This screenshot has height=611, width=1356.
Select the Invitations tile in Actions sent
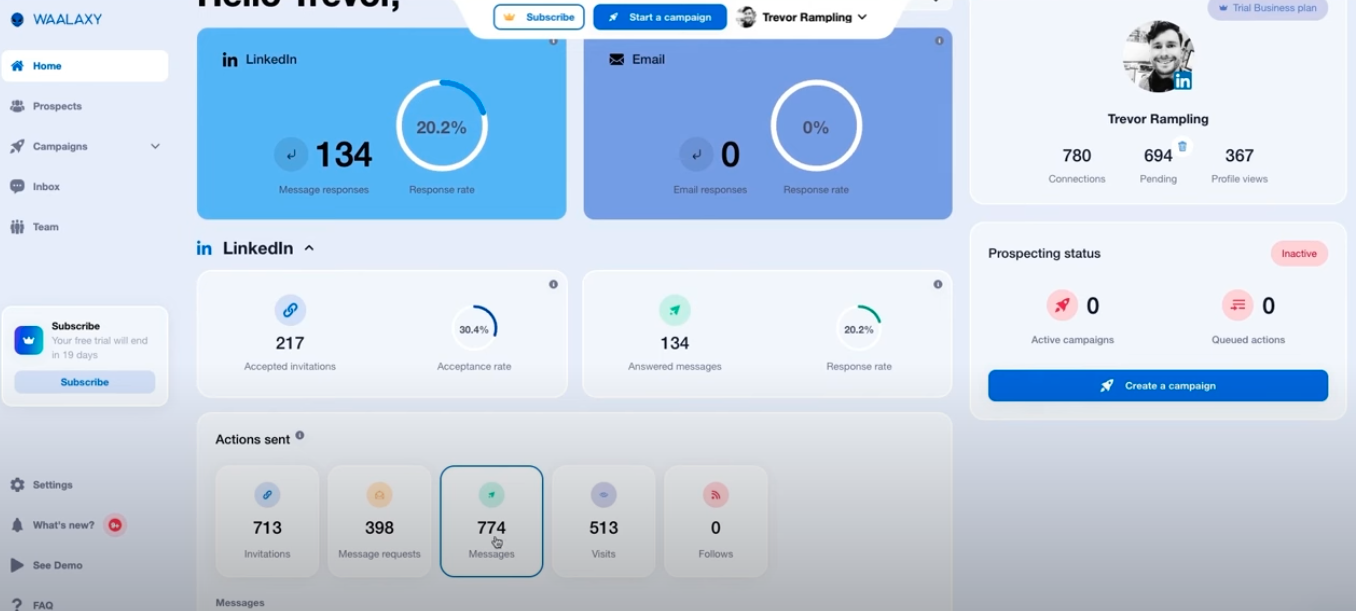click(x=267, y=521)
